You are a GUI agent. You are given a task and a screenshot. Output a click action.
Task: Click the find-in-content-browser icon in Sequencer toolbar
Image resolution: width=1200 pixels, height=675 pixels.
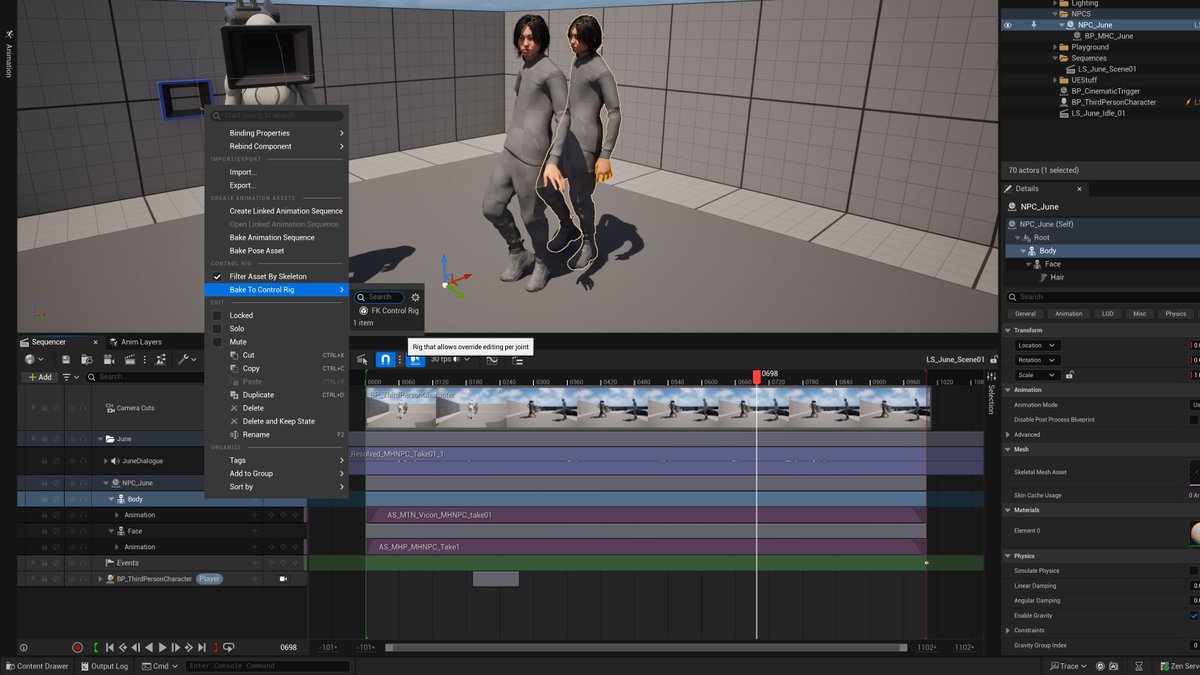87,359
